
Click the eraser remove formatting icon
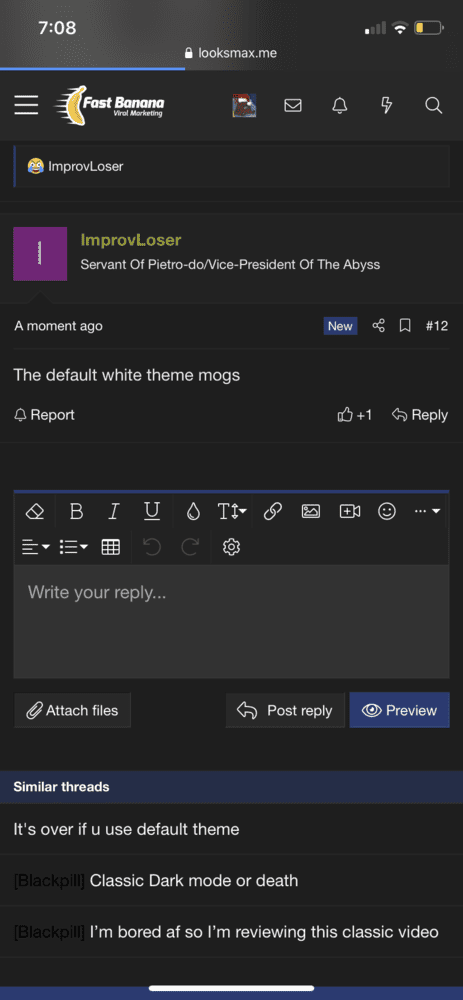click(34, 511)
